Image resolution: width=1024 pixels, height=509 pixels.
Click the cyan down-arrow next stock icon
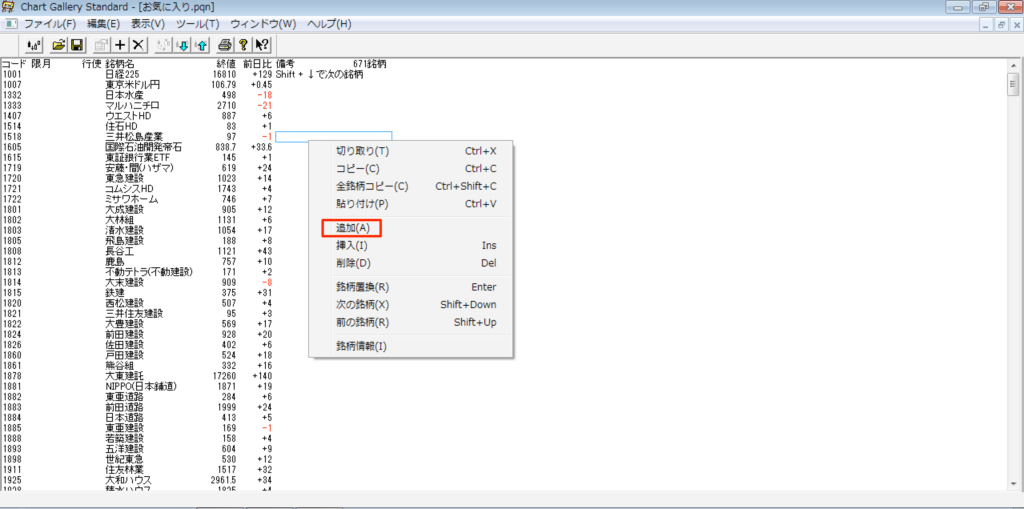pos(182,45)
